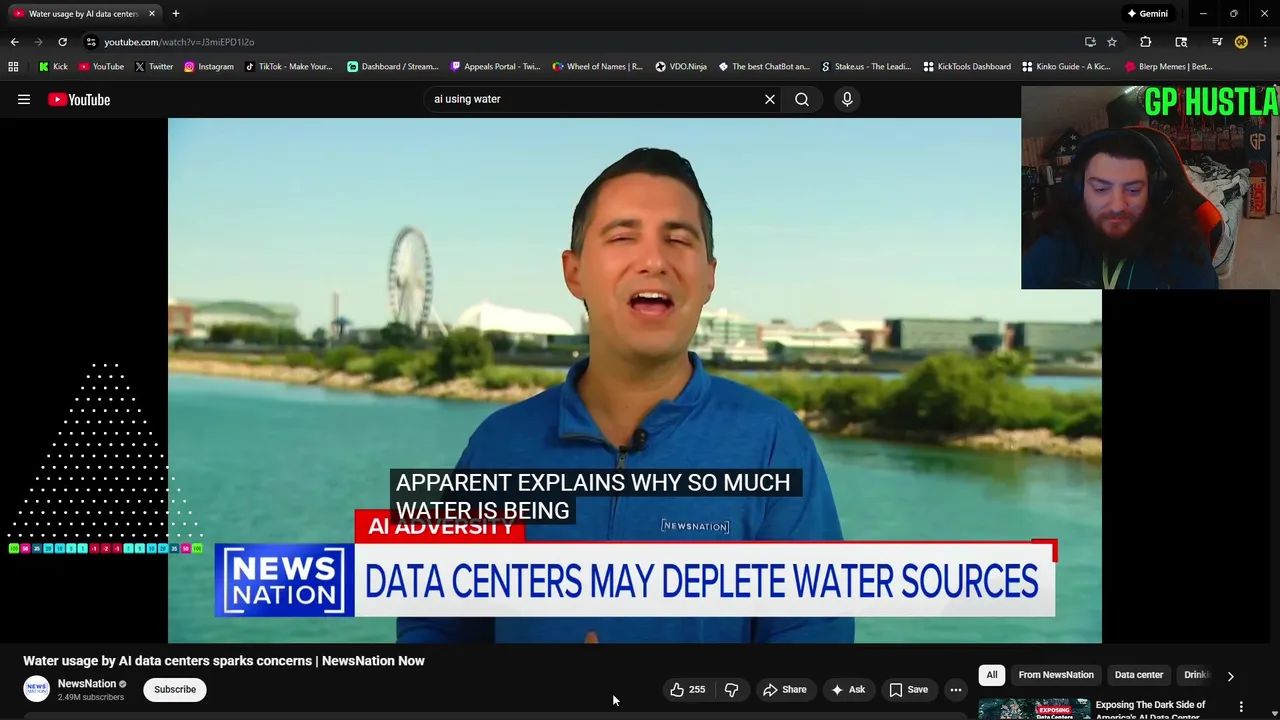Viewport: 1280px width, 720px height.
Task: Install or cast page icon in address bar
Action: coord(1090,42)
